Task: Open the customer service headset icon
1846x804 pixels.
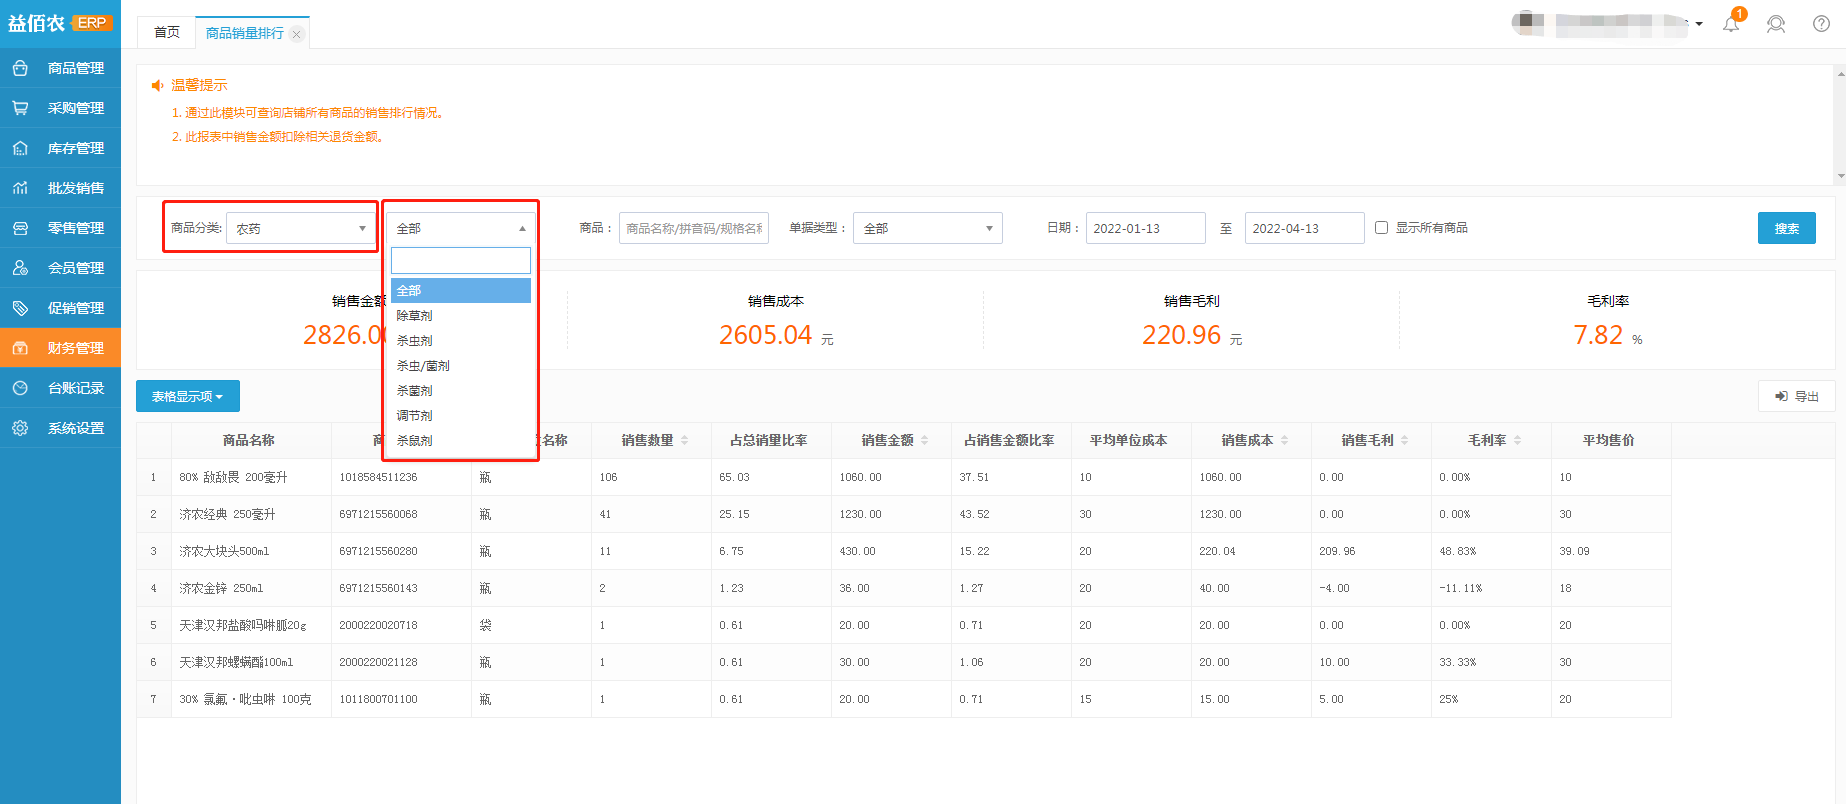Action: pos(1776,24)
